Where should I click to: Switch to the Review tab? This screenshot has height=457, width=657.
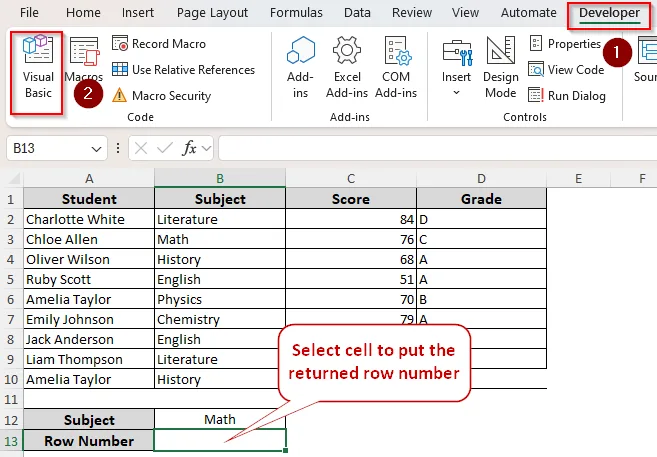click(412, 13)
